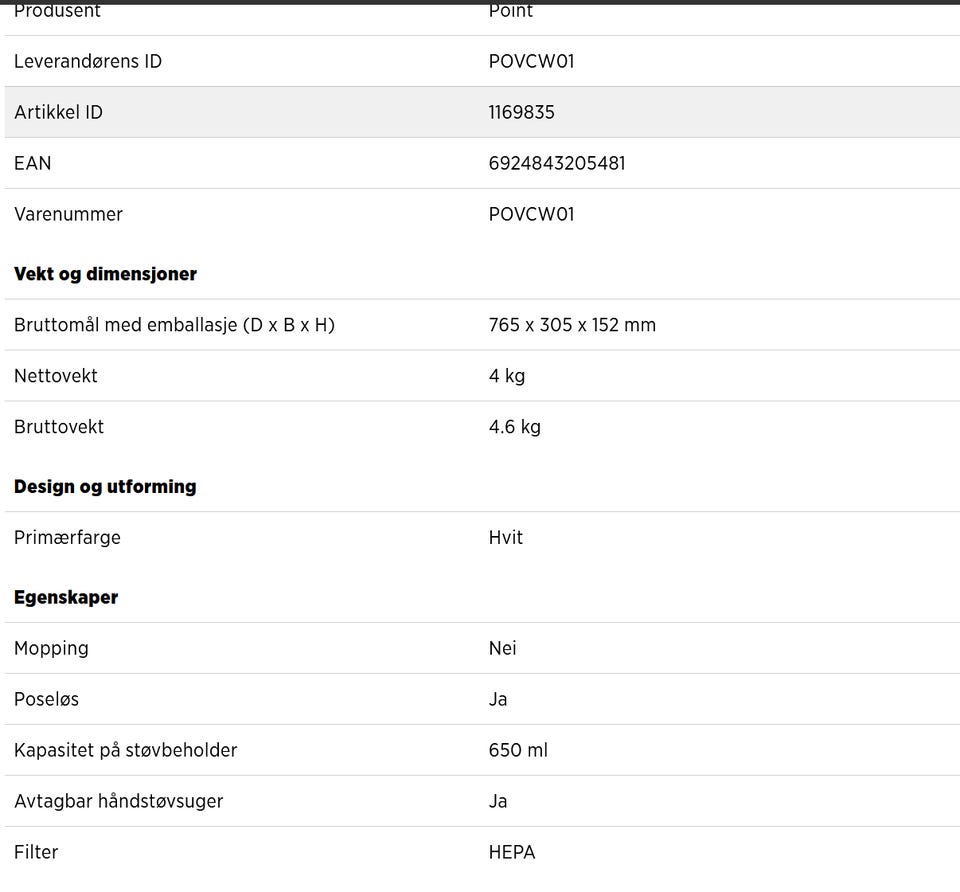Screen dimensions: 960x892
Task: Click the Bruttovekt value 4.6 kg
Action: tap(514, 427)
